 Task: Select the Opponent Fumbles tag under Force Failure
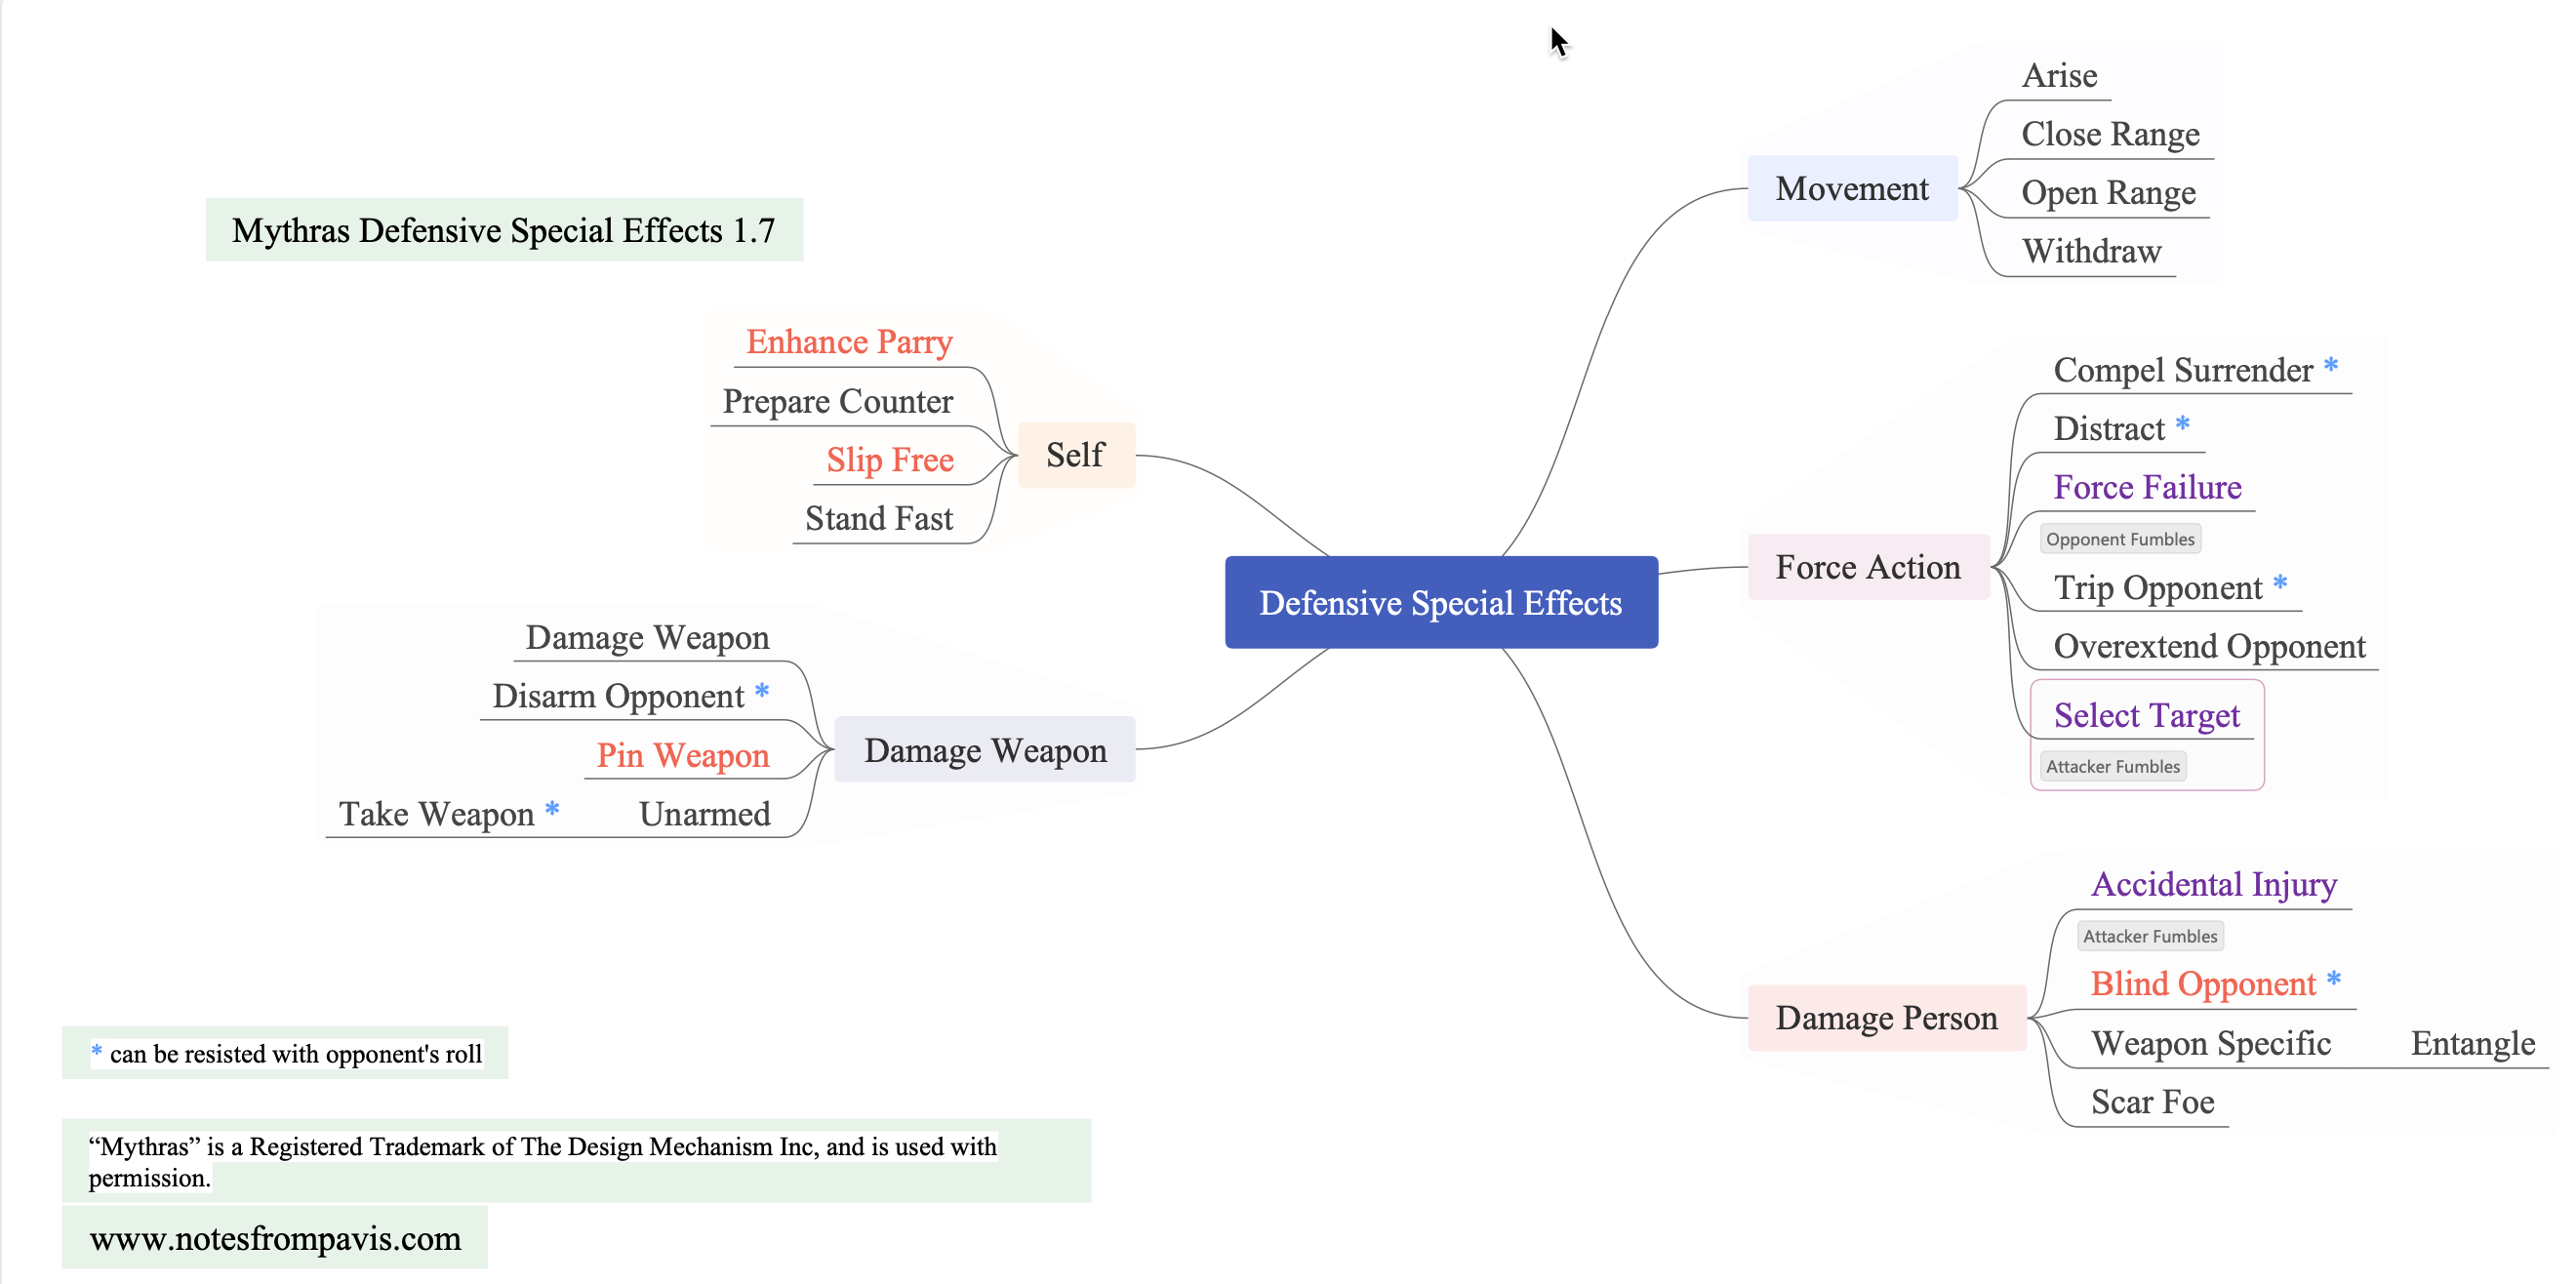pos(2119,539)
